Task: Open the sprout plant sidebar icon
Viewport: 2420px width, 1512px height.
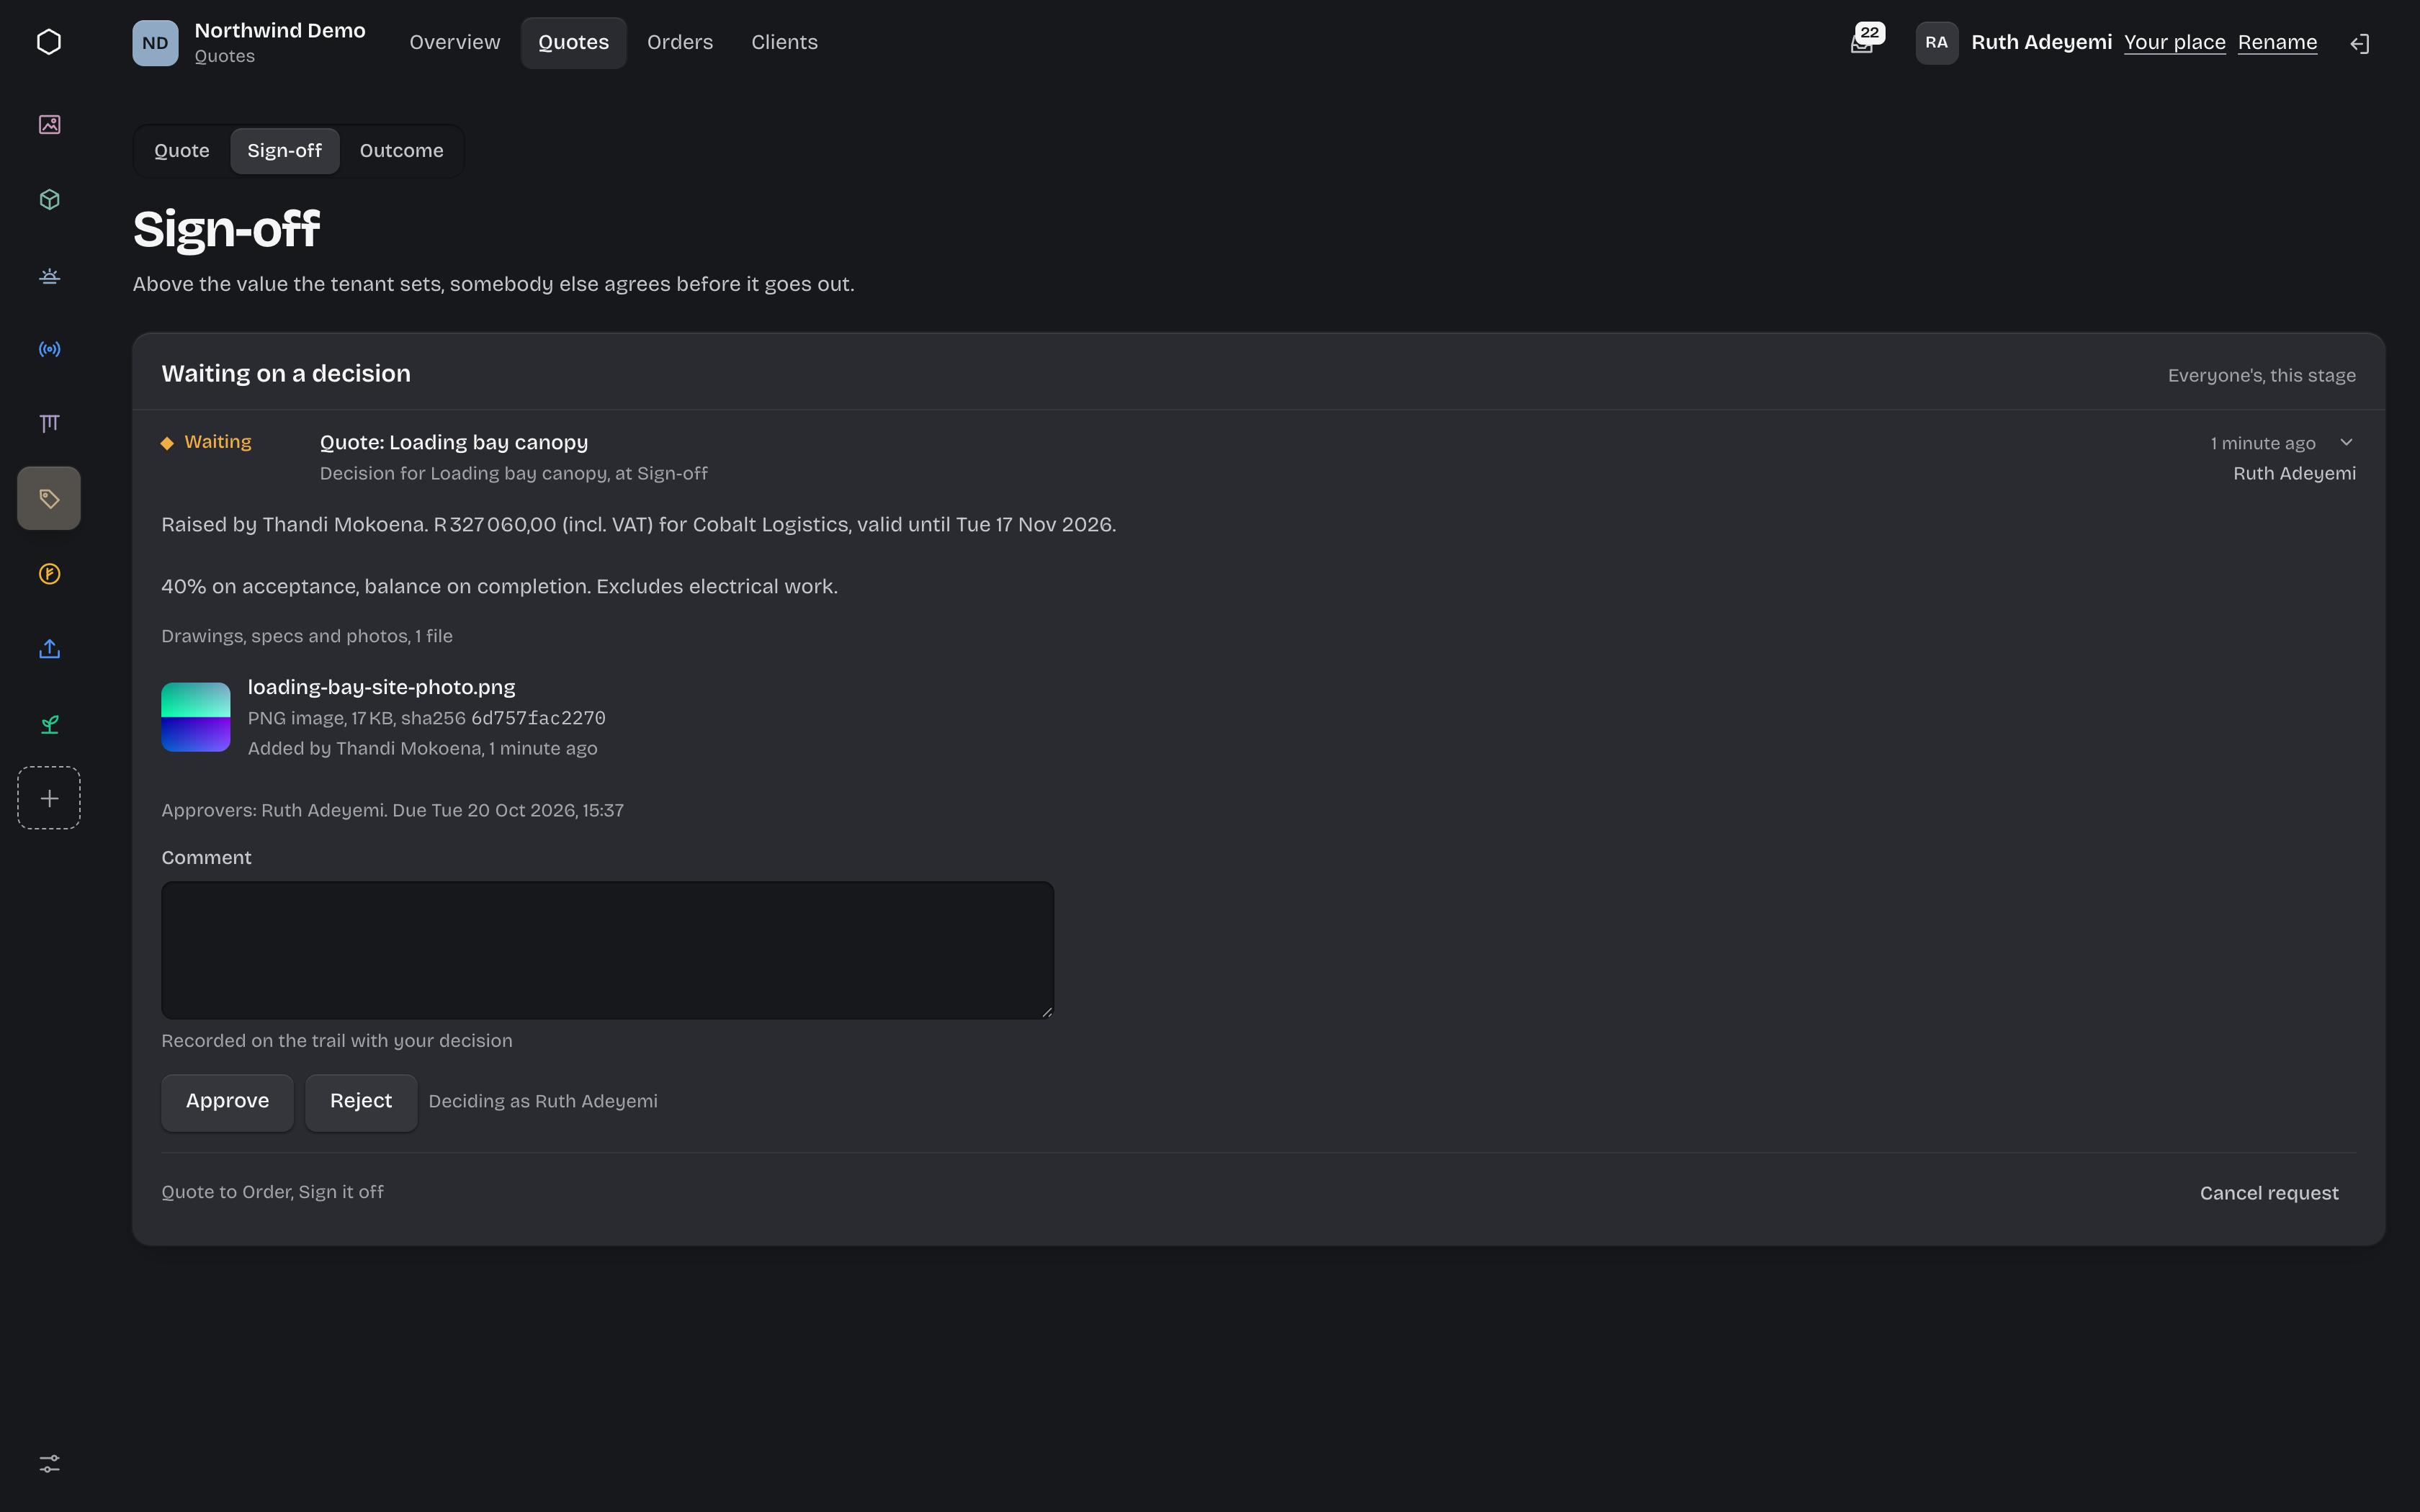Action: [x=49, y=723]
